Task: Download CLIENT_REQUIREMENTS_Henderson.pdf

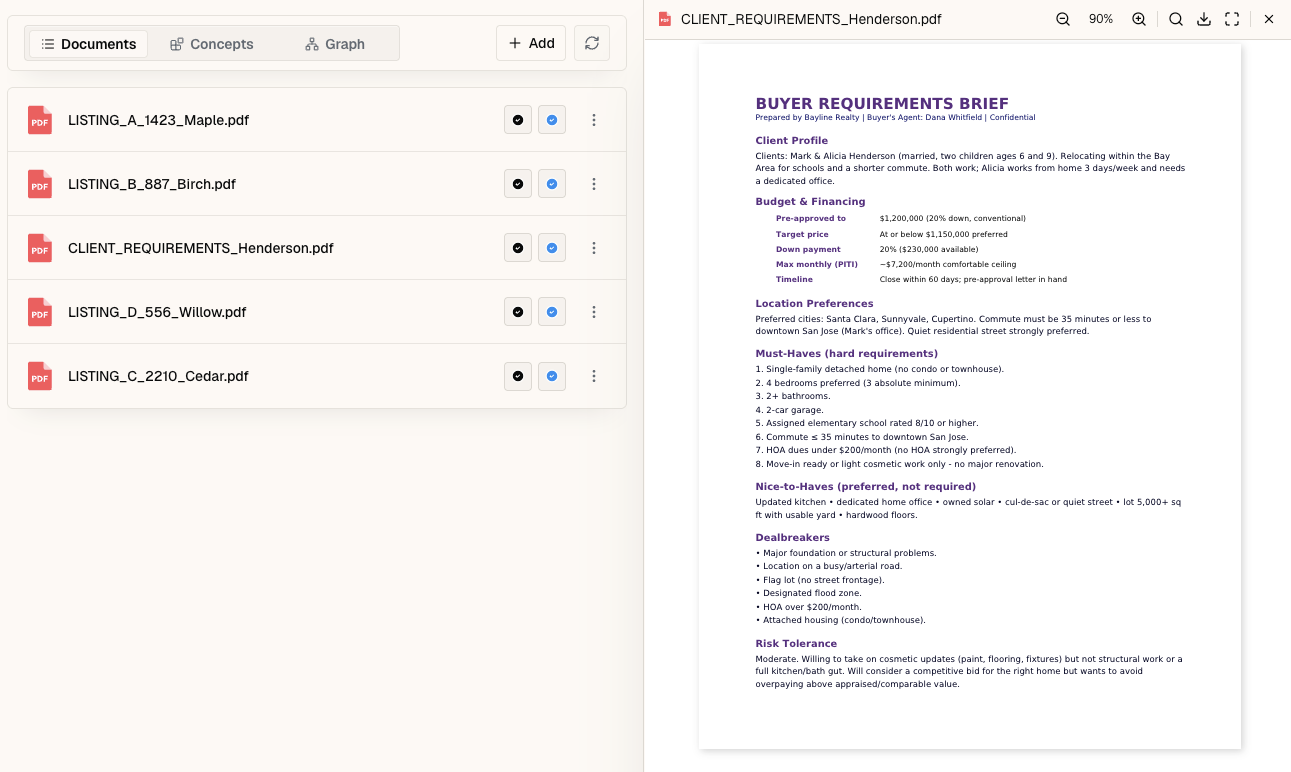Action: point(1204,19)
